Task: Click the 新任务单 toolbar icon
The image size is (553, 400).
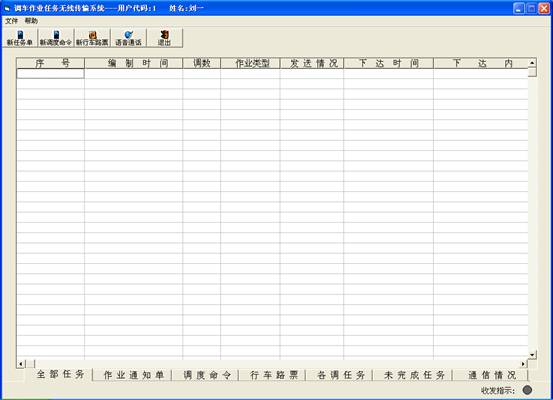Action: (20, 38)
